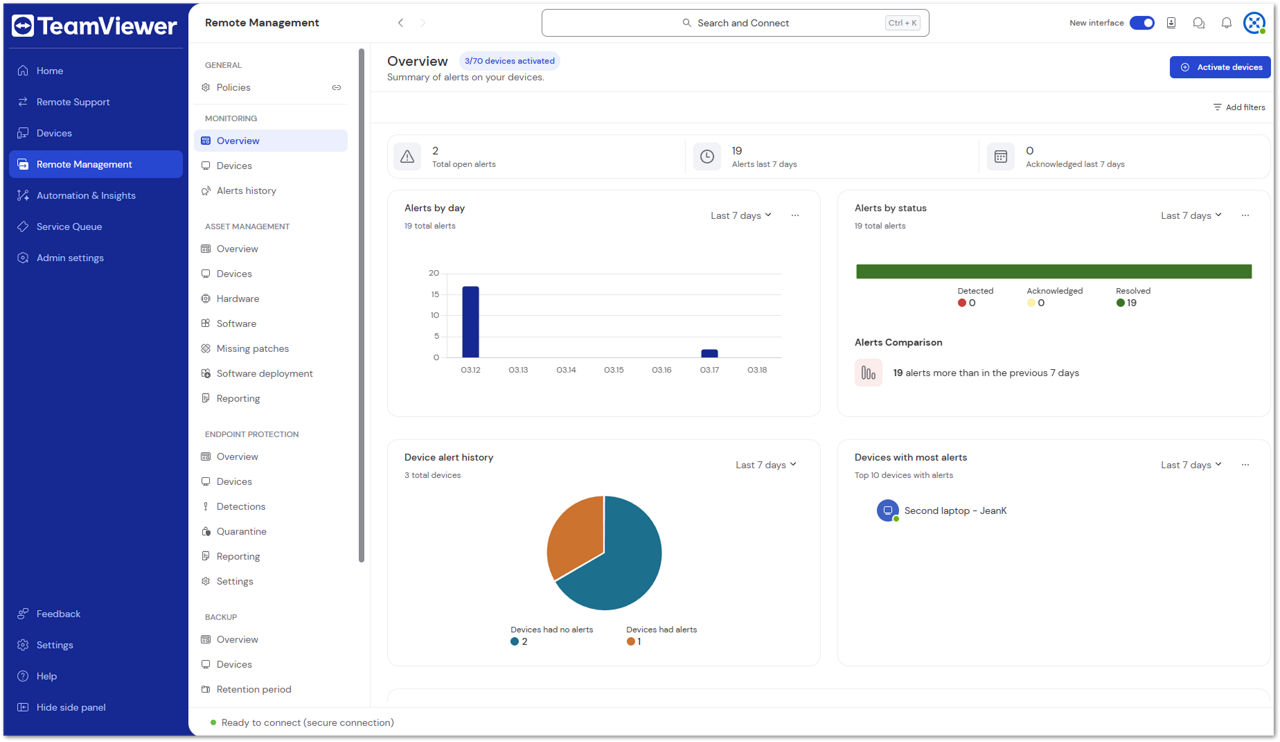Open the user profile avatar
Image resolution: width=1280 pixels, height=742 pixels.
(1254, 23)
